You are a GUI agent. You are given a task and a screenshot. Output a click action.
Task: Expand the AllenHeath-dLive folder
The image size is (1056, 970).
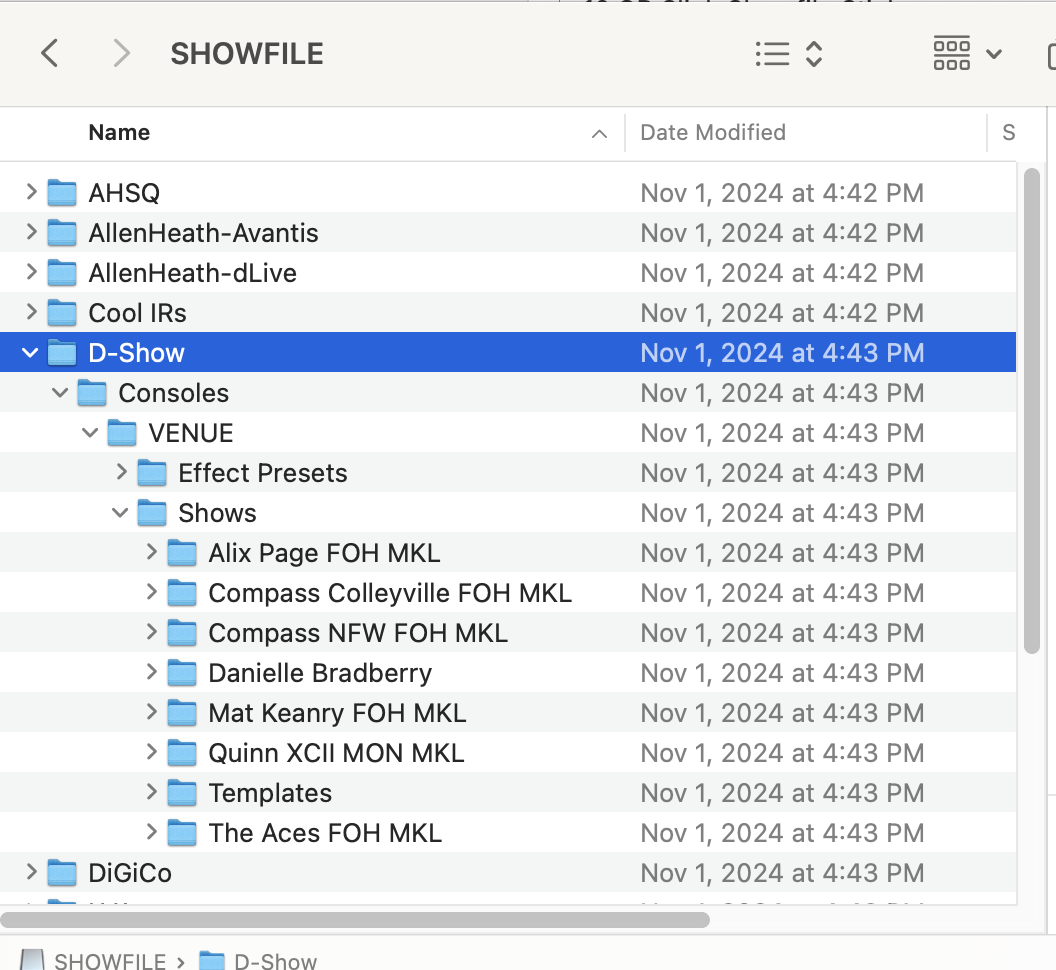pos(31,273)
